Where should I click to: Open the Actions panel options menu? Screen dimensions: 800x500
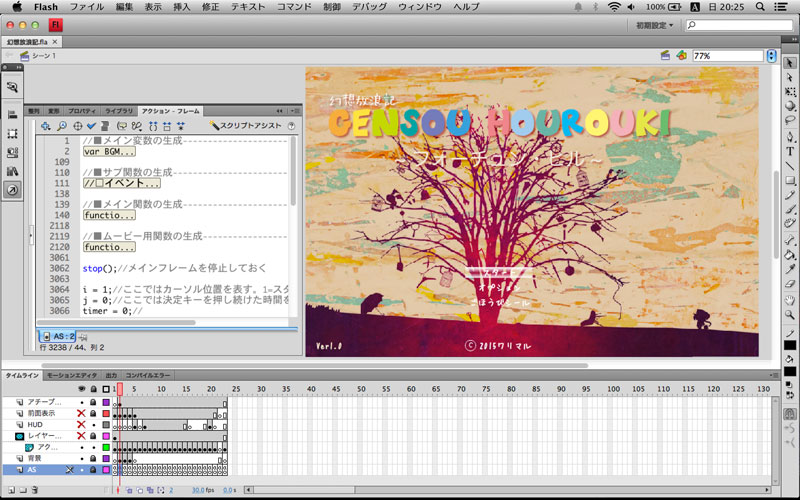pos(296,111)
